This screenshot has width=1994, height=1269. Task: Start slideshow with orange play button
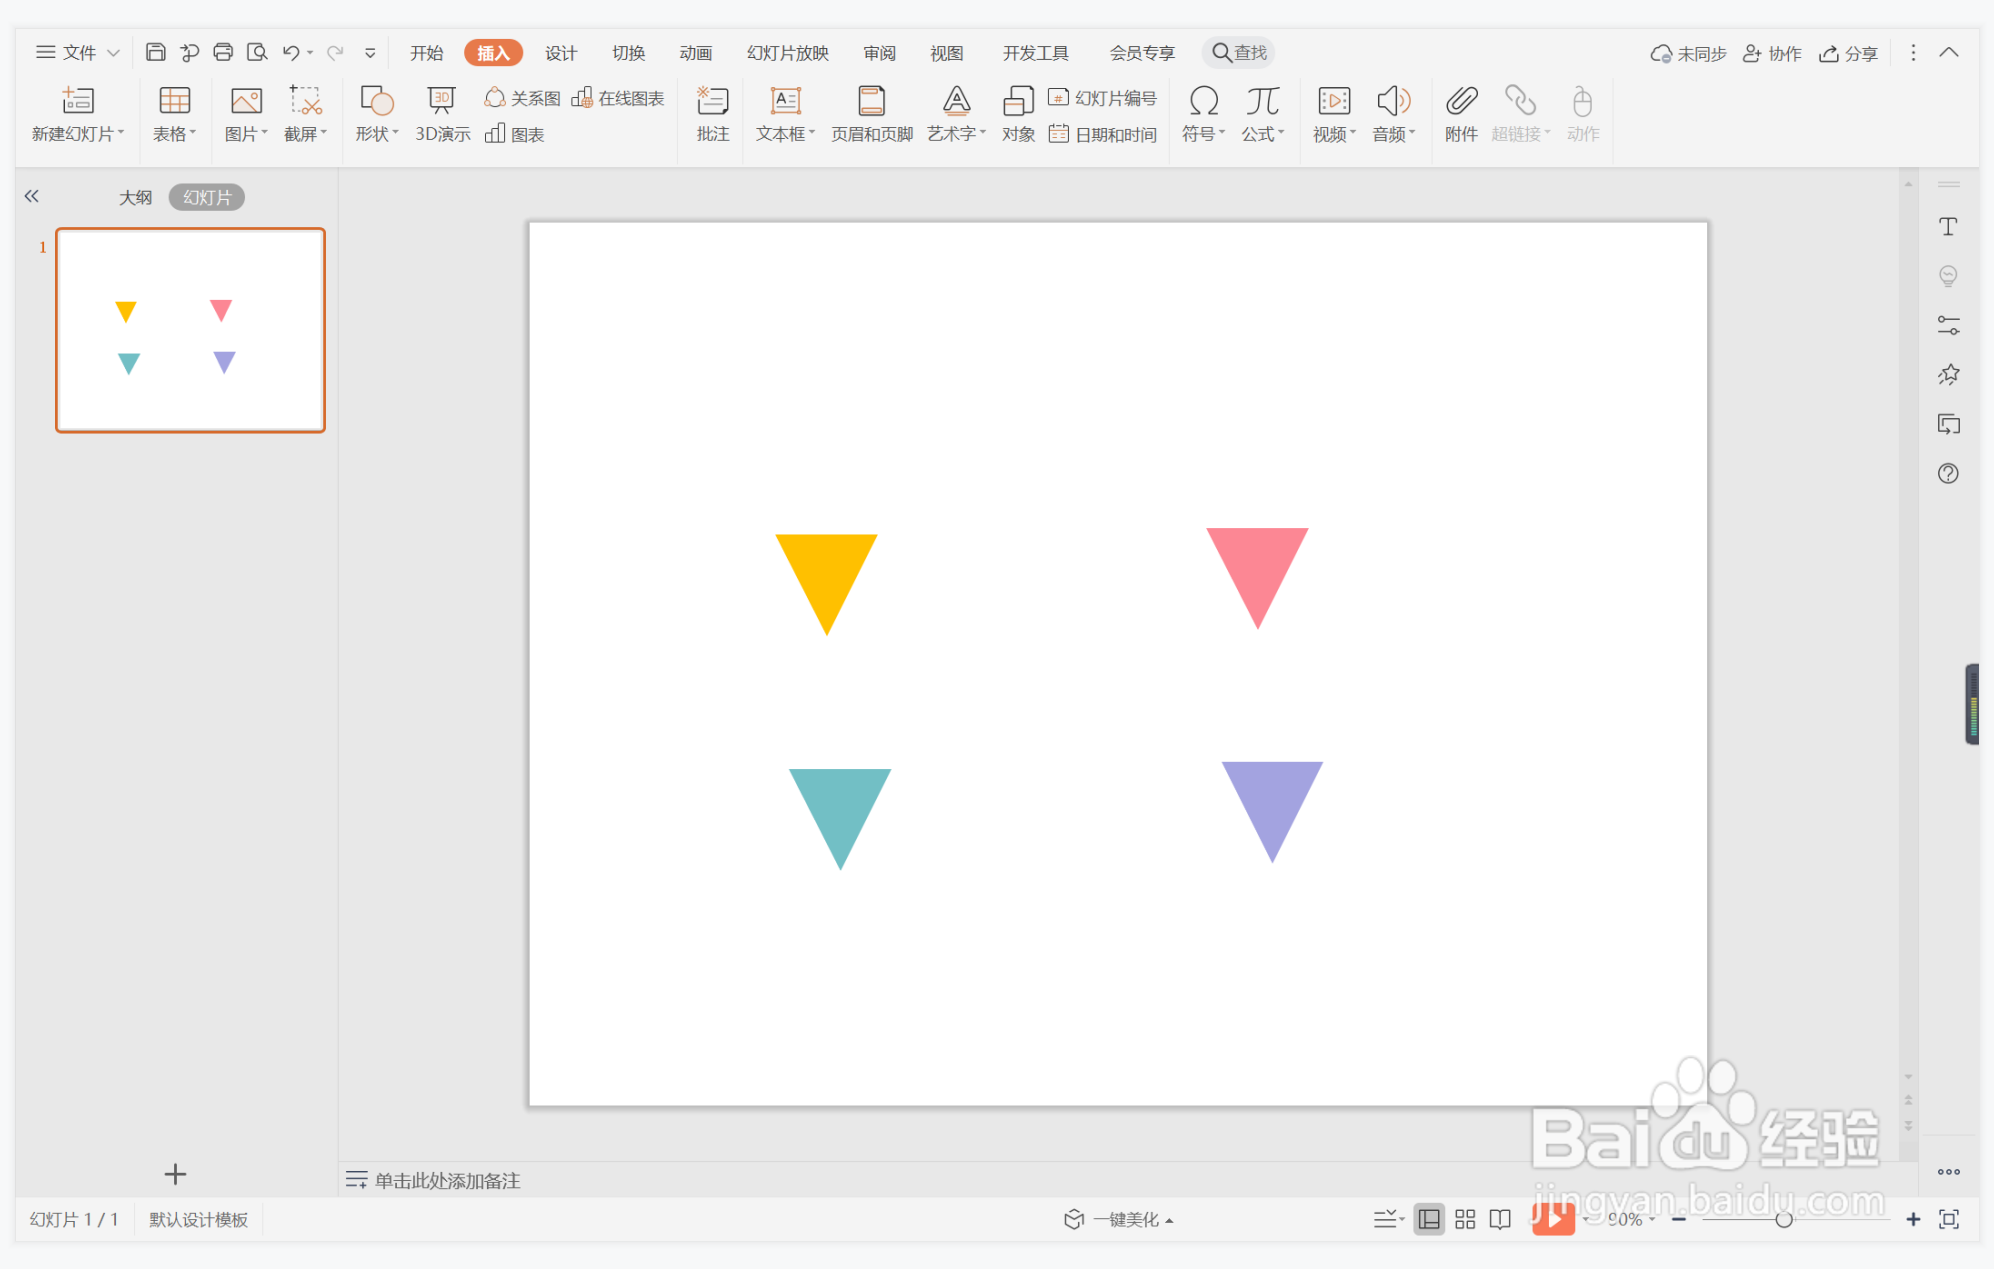1552,1218
